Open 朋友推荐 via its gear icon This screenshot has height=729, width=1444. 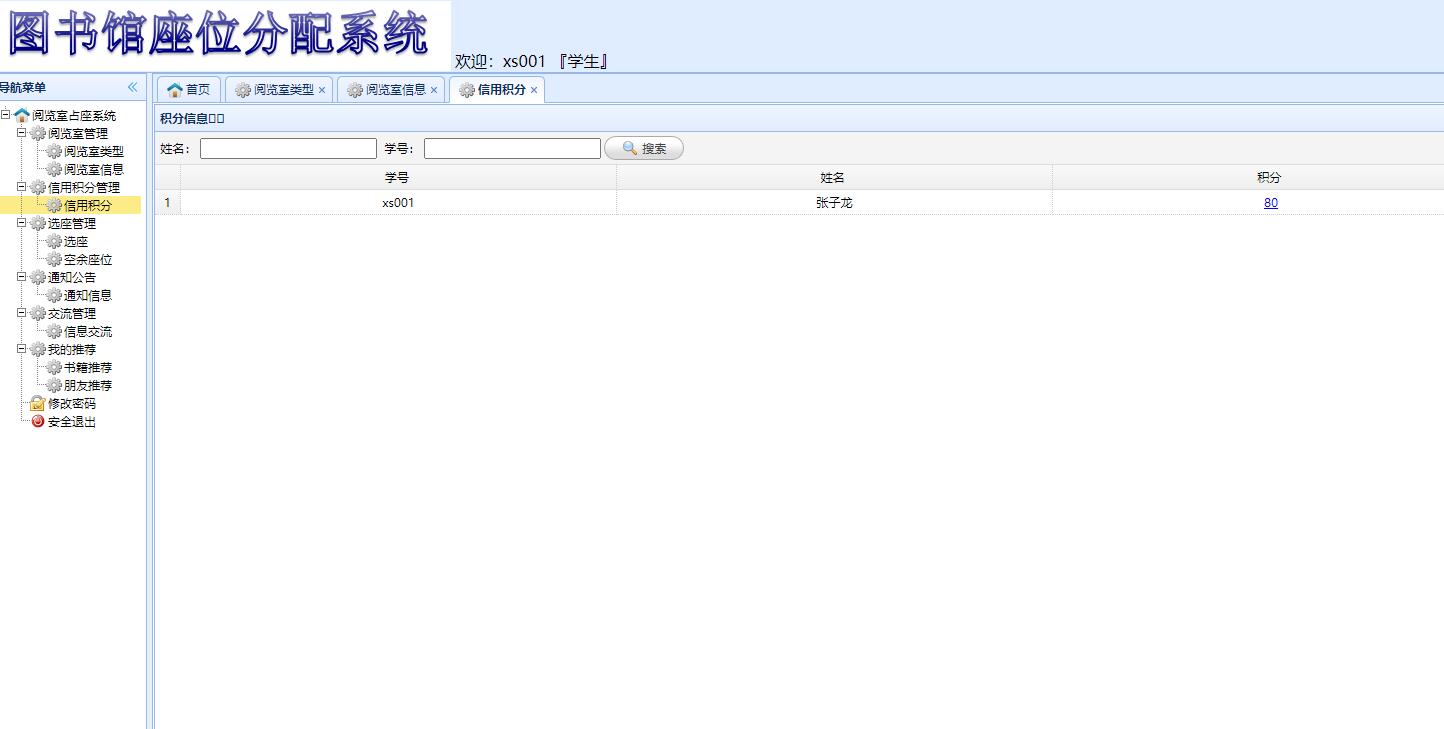[54, 385]
